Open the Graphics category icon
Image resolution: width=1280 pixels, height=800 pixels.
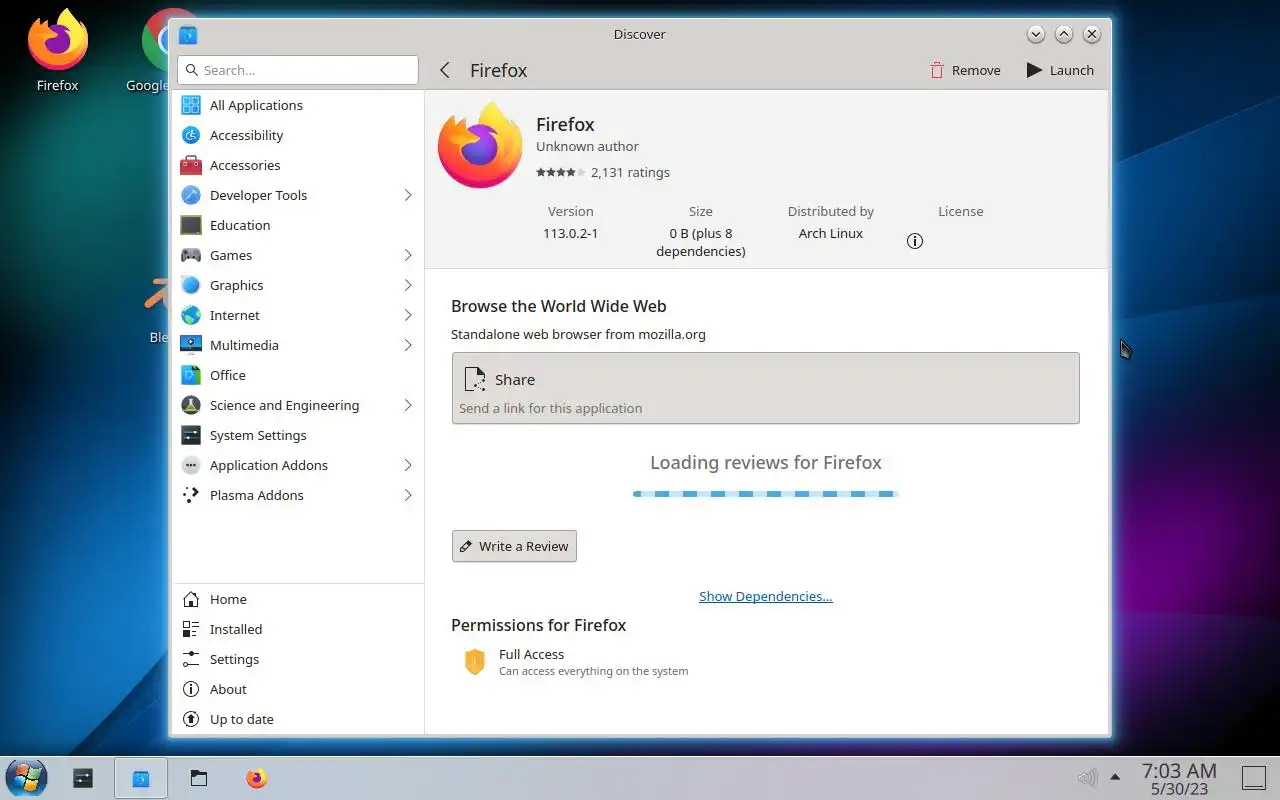tap(191, 285)
